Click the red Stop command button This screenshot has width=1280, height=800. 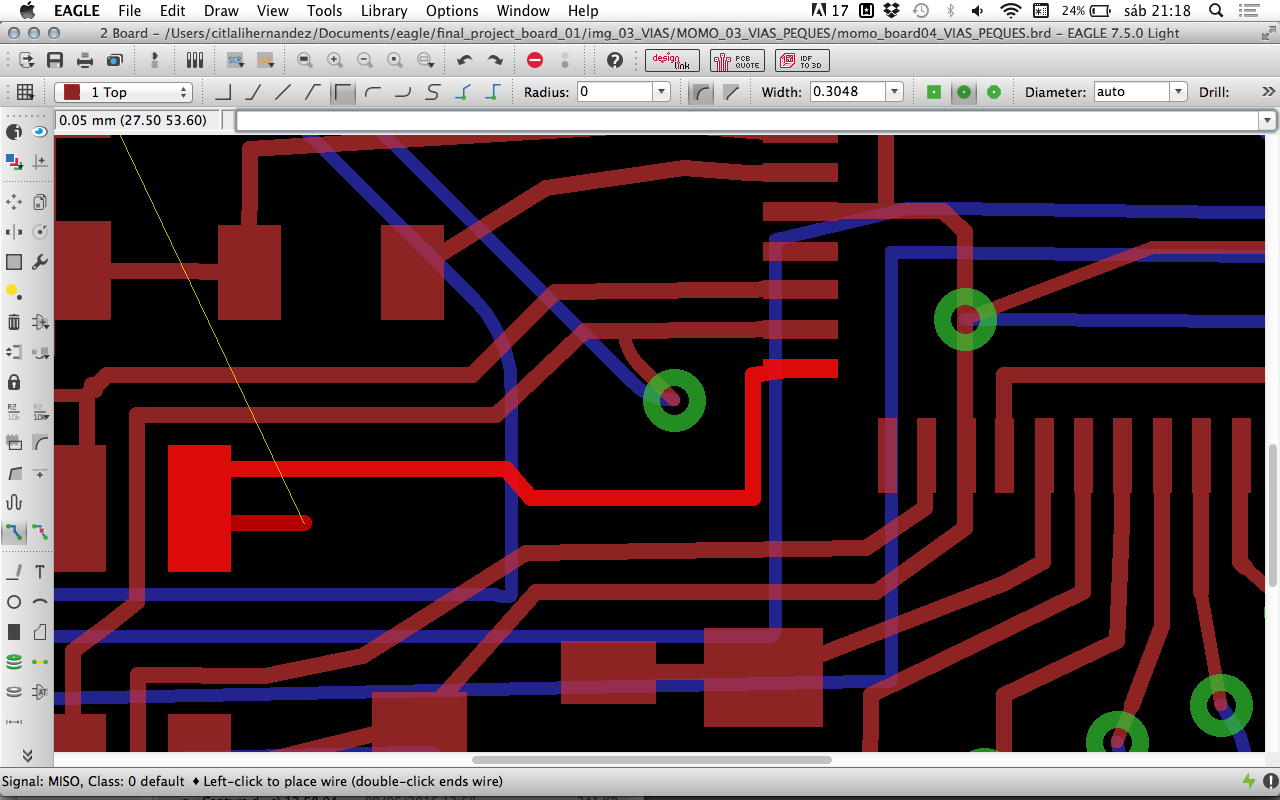pos(535,60)
